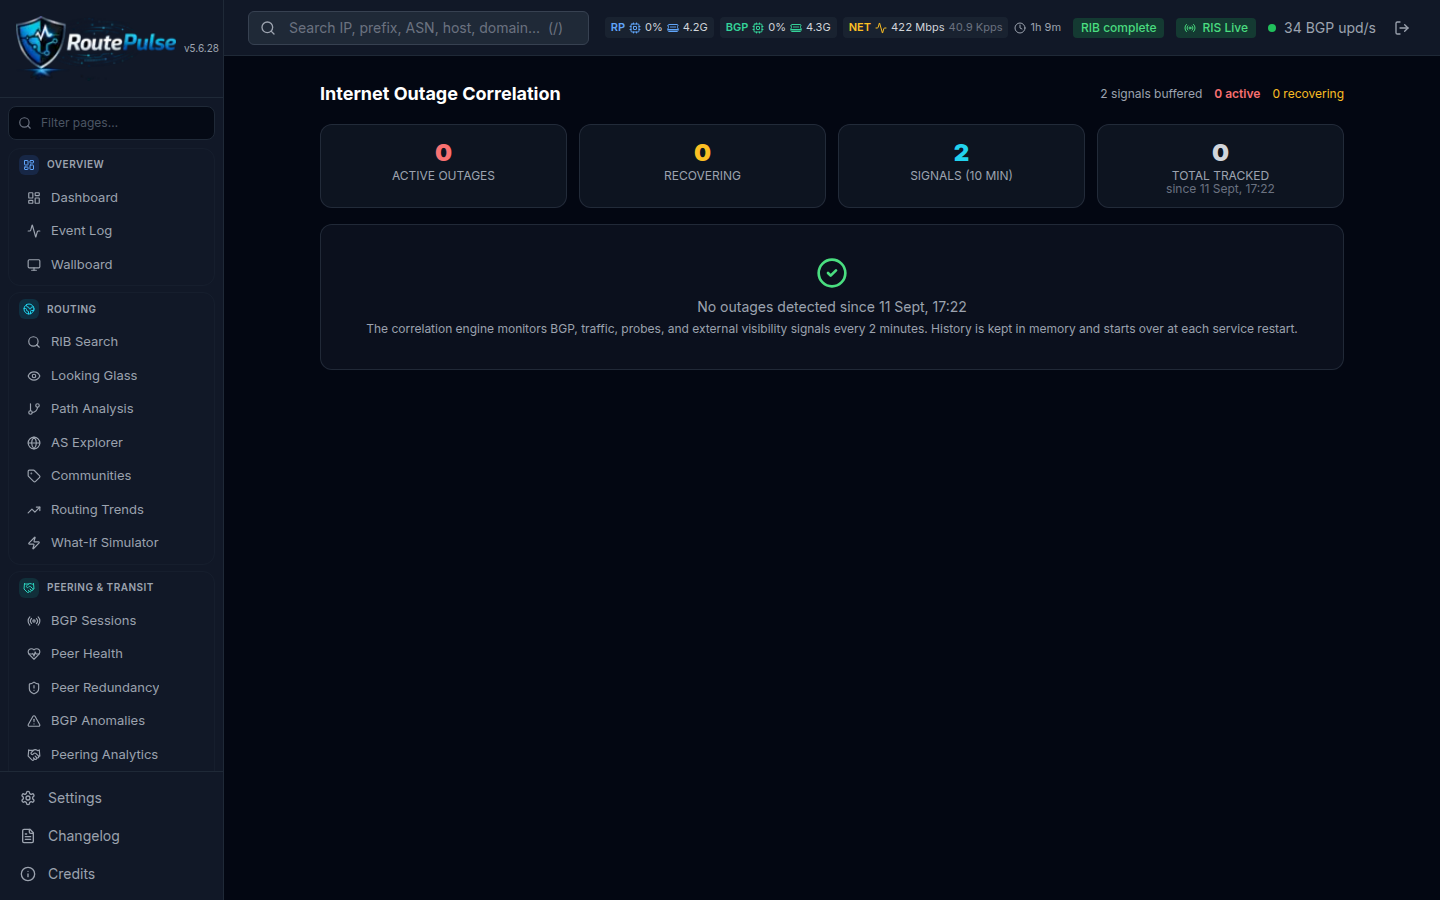This screenshot has width=1440, height=900.
Task: Click the Event Log pulse icon
Action: 34,231
